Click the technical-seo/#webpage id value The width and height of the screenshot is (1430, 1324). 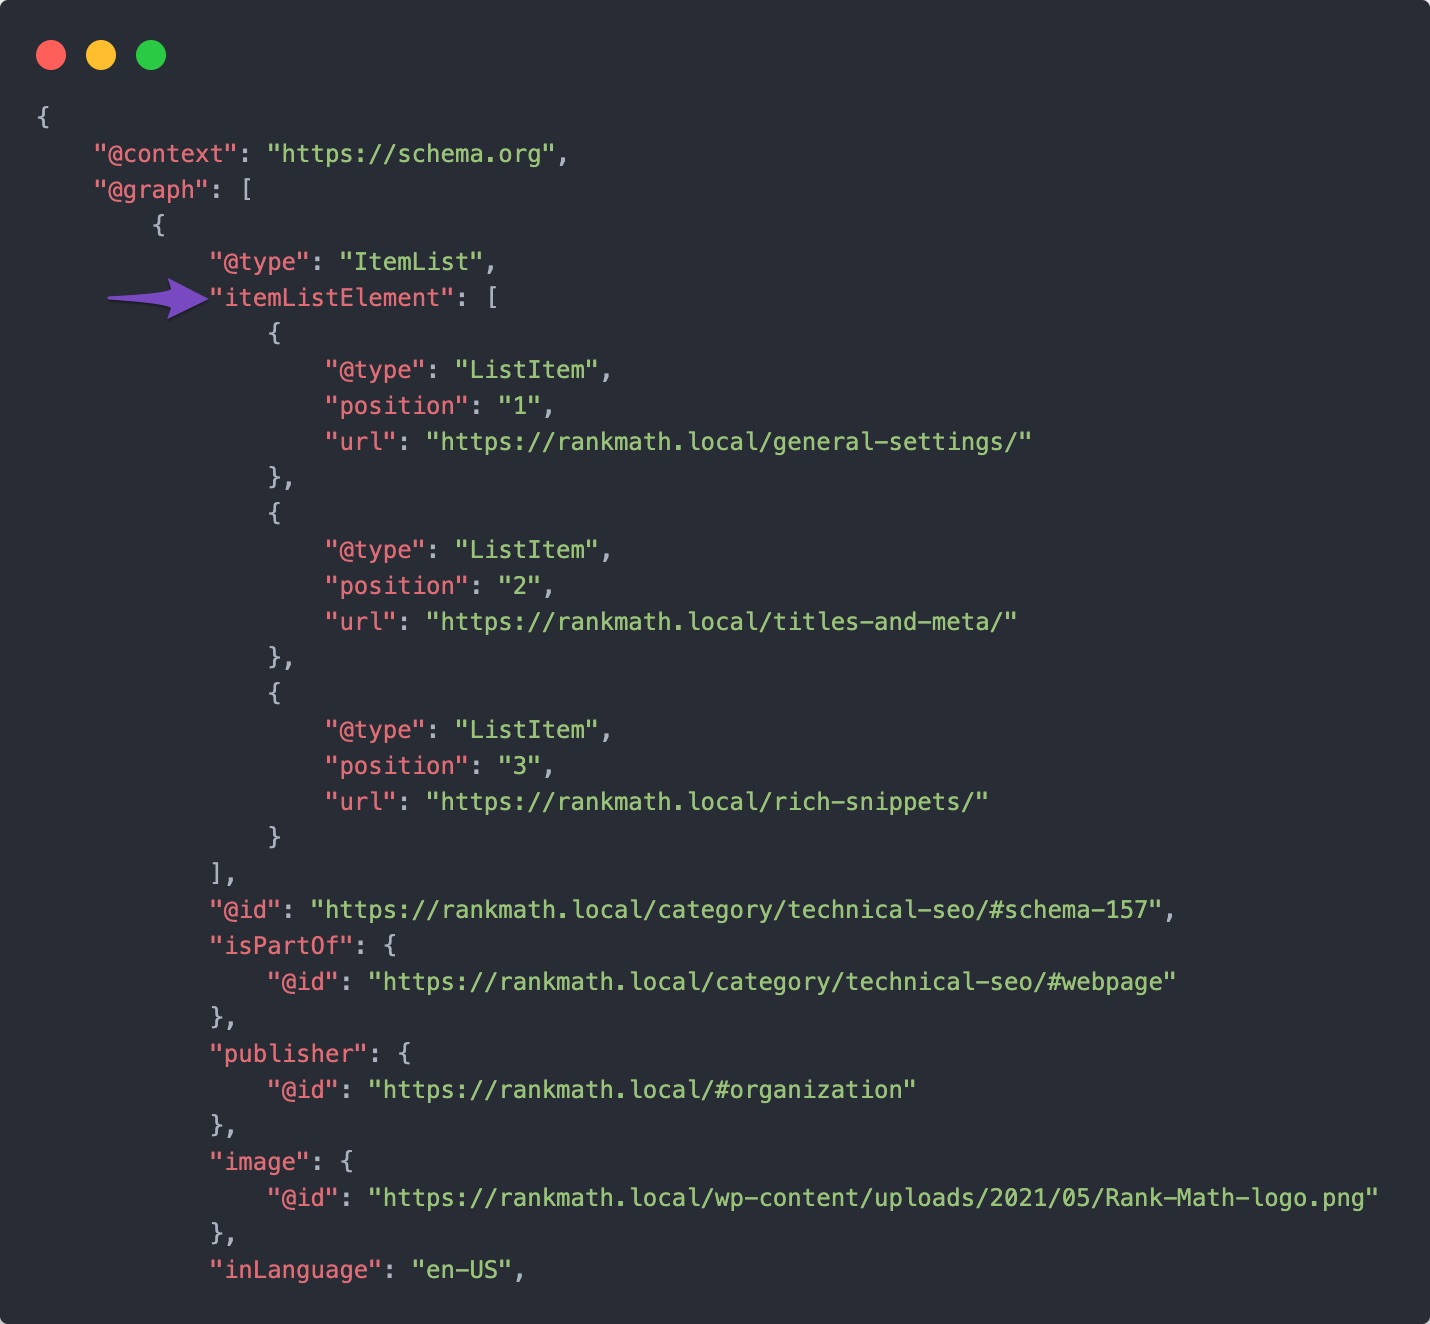[772, 982]
